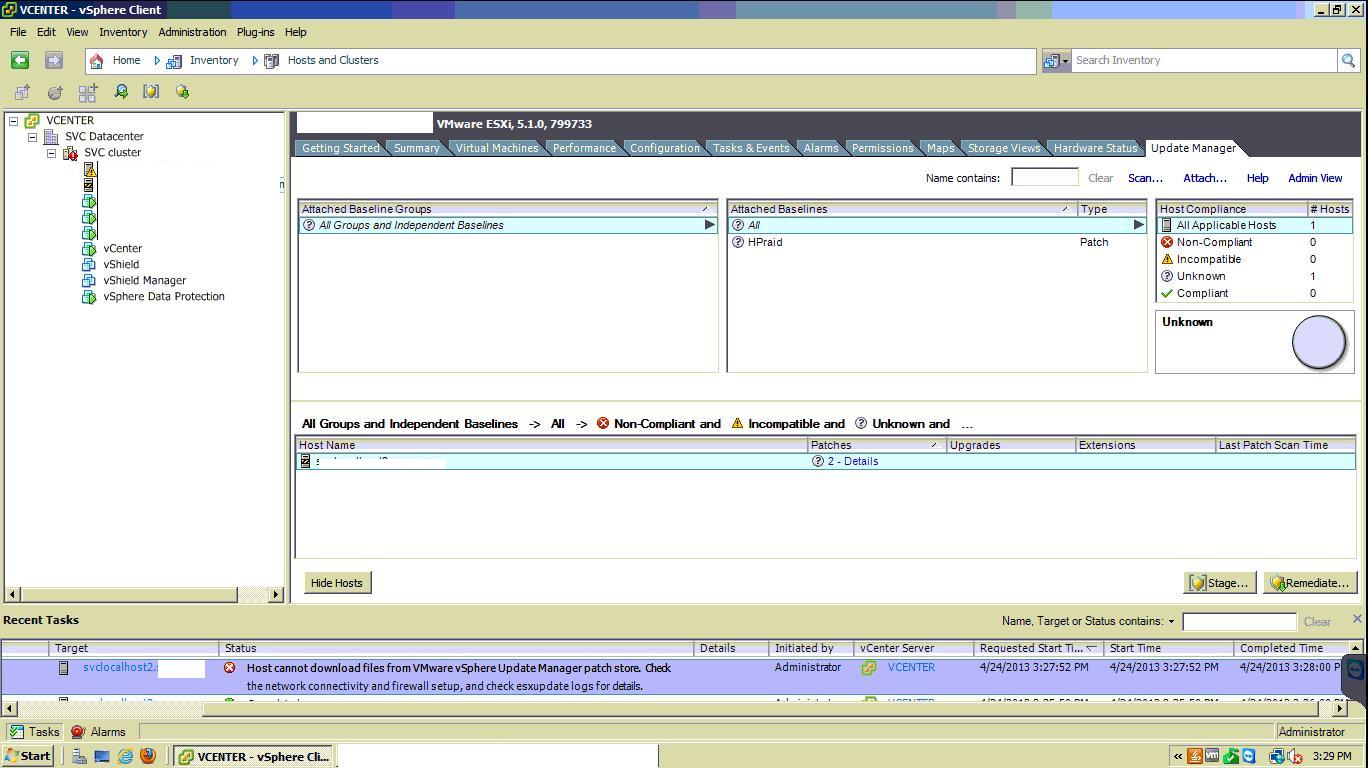Click the Compliant green checkmark icon
The width and height of the screenshot is (1368, 768).
(1166, 293)
